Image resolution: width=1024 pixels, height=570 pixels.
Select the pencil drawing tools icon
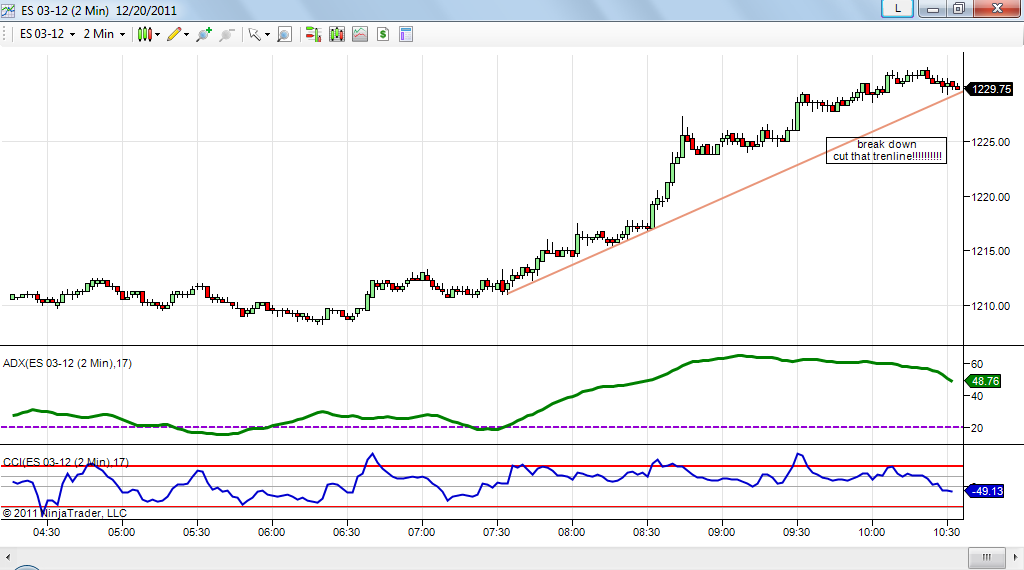pos(174,35)
